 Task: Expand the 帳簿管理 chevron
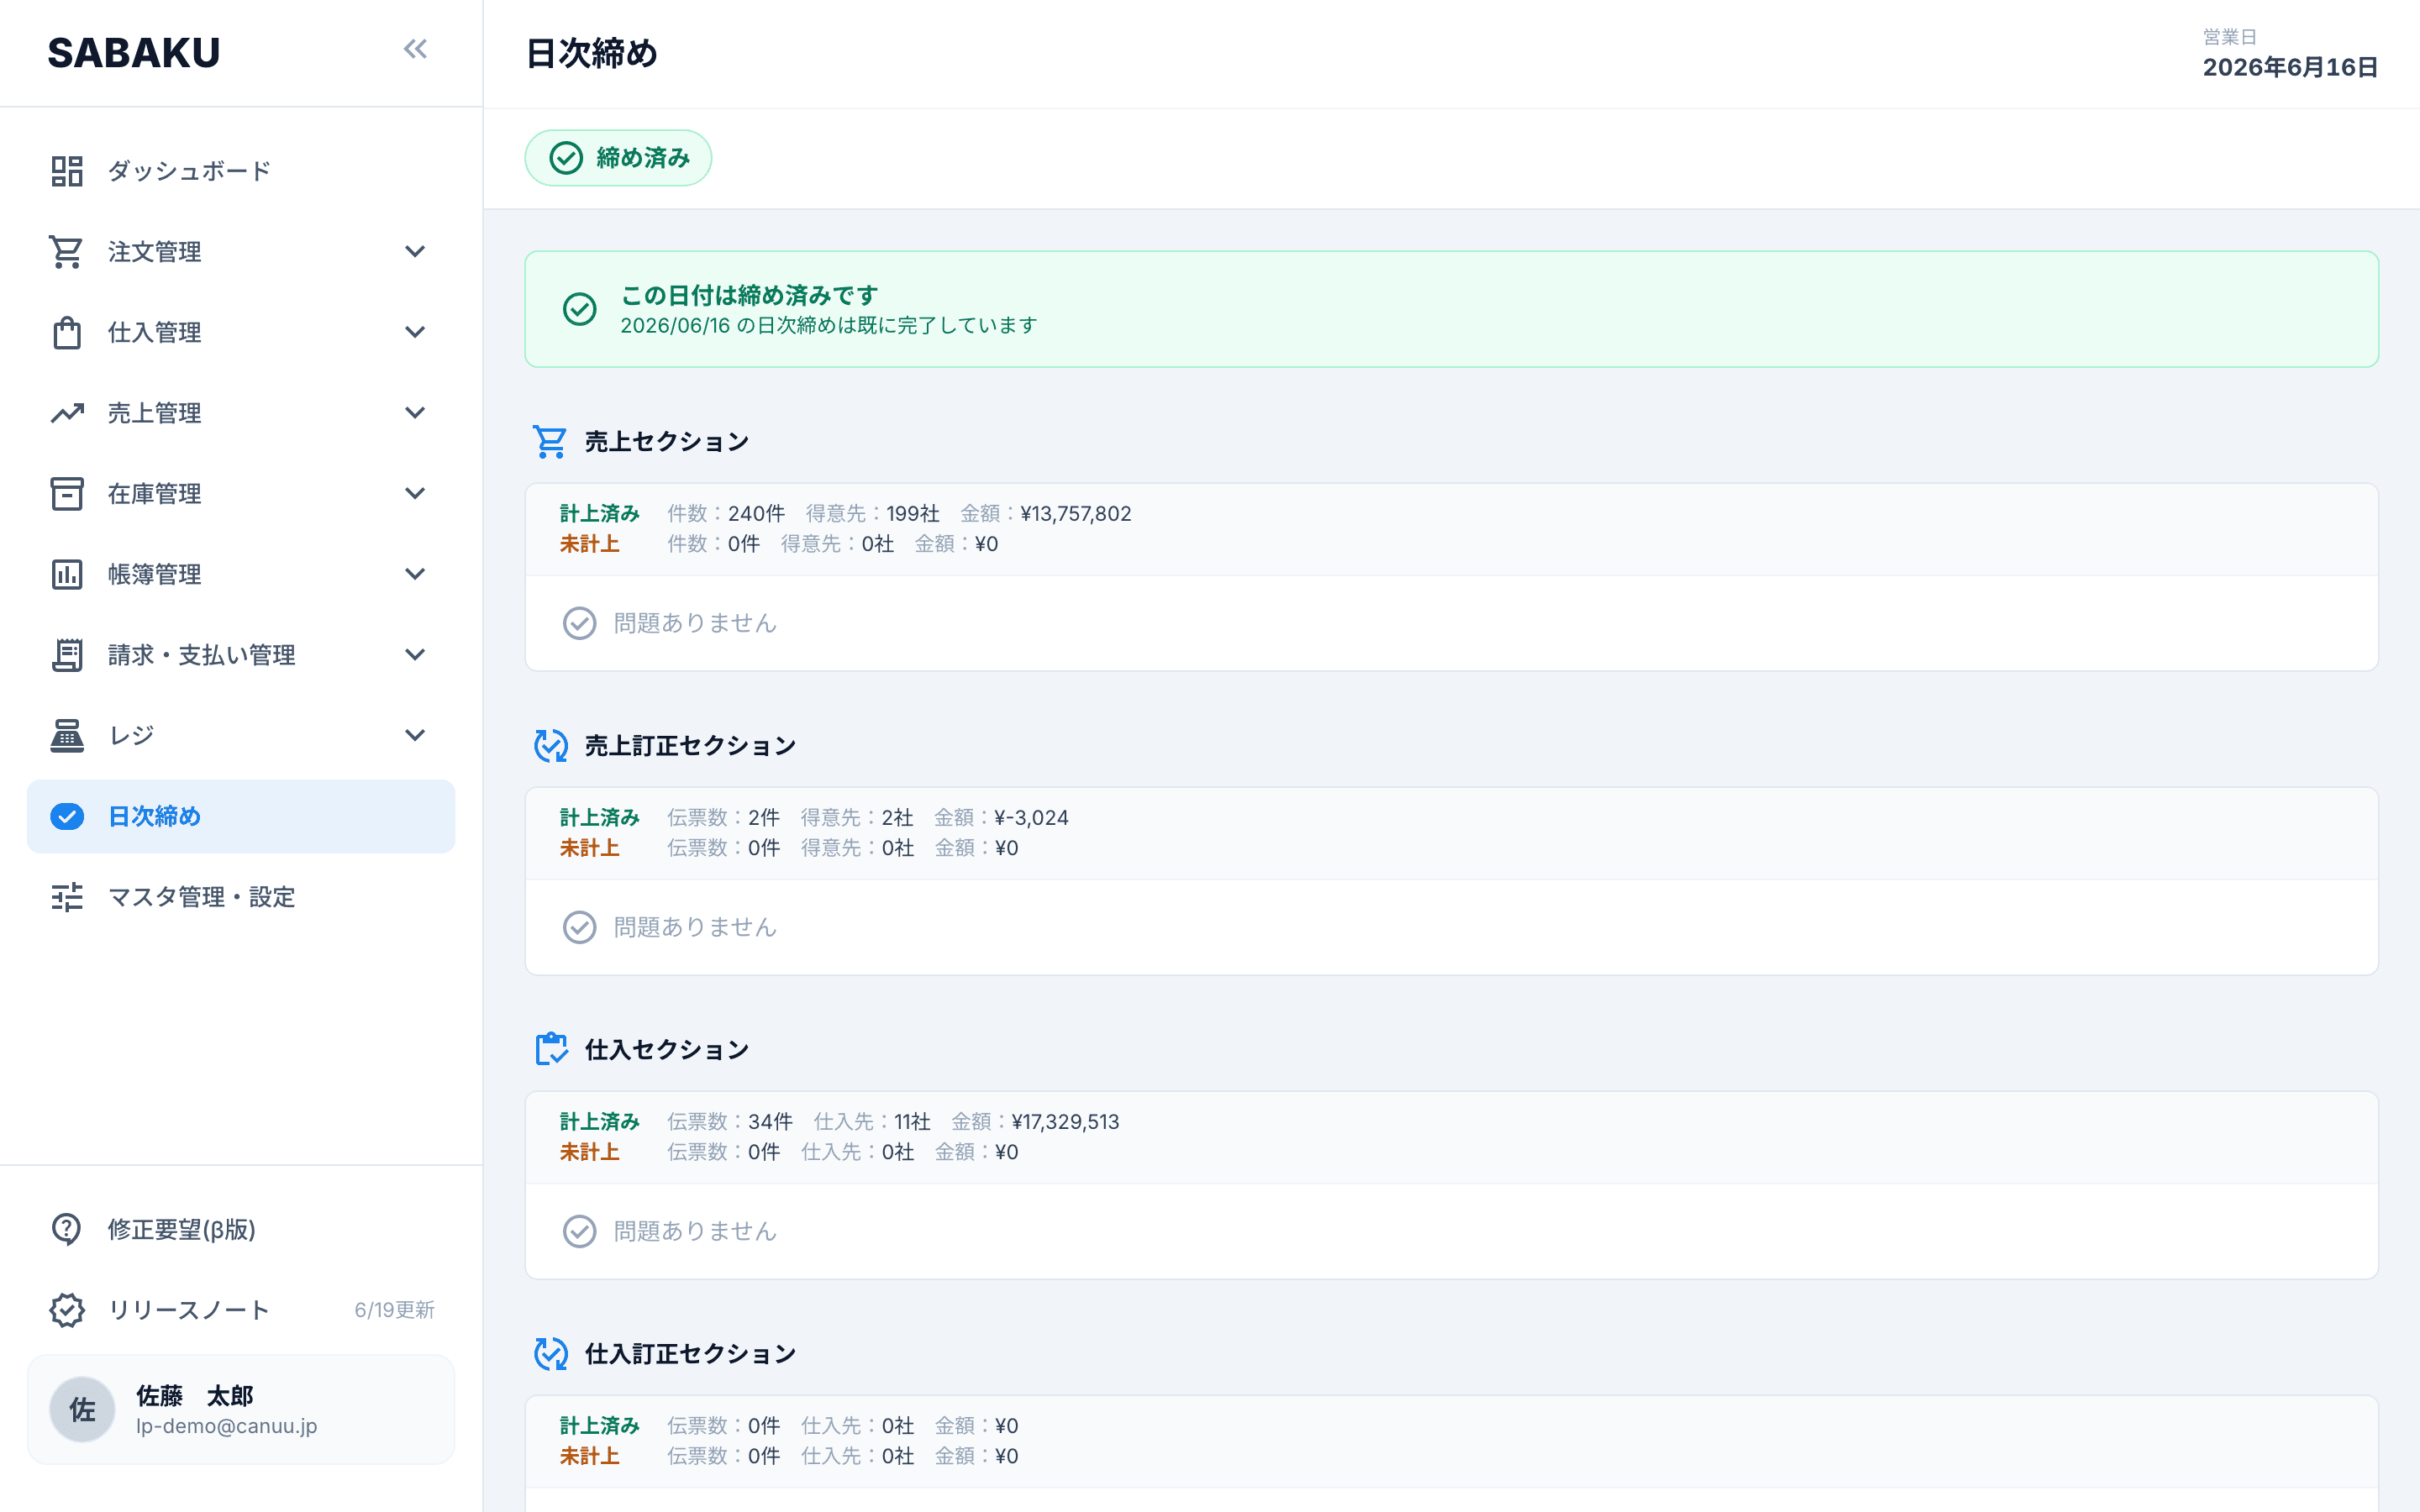(415, 574)
